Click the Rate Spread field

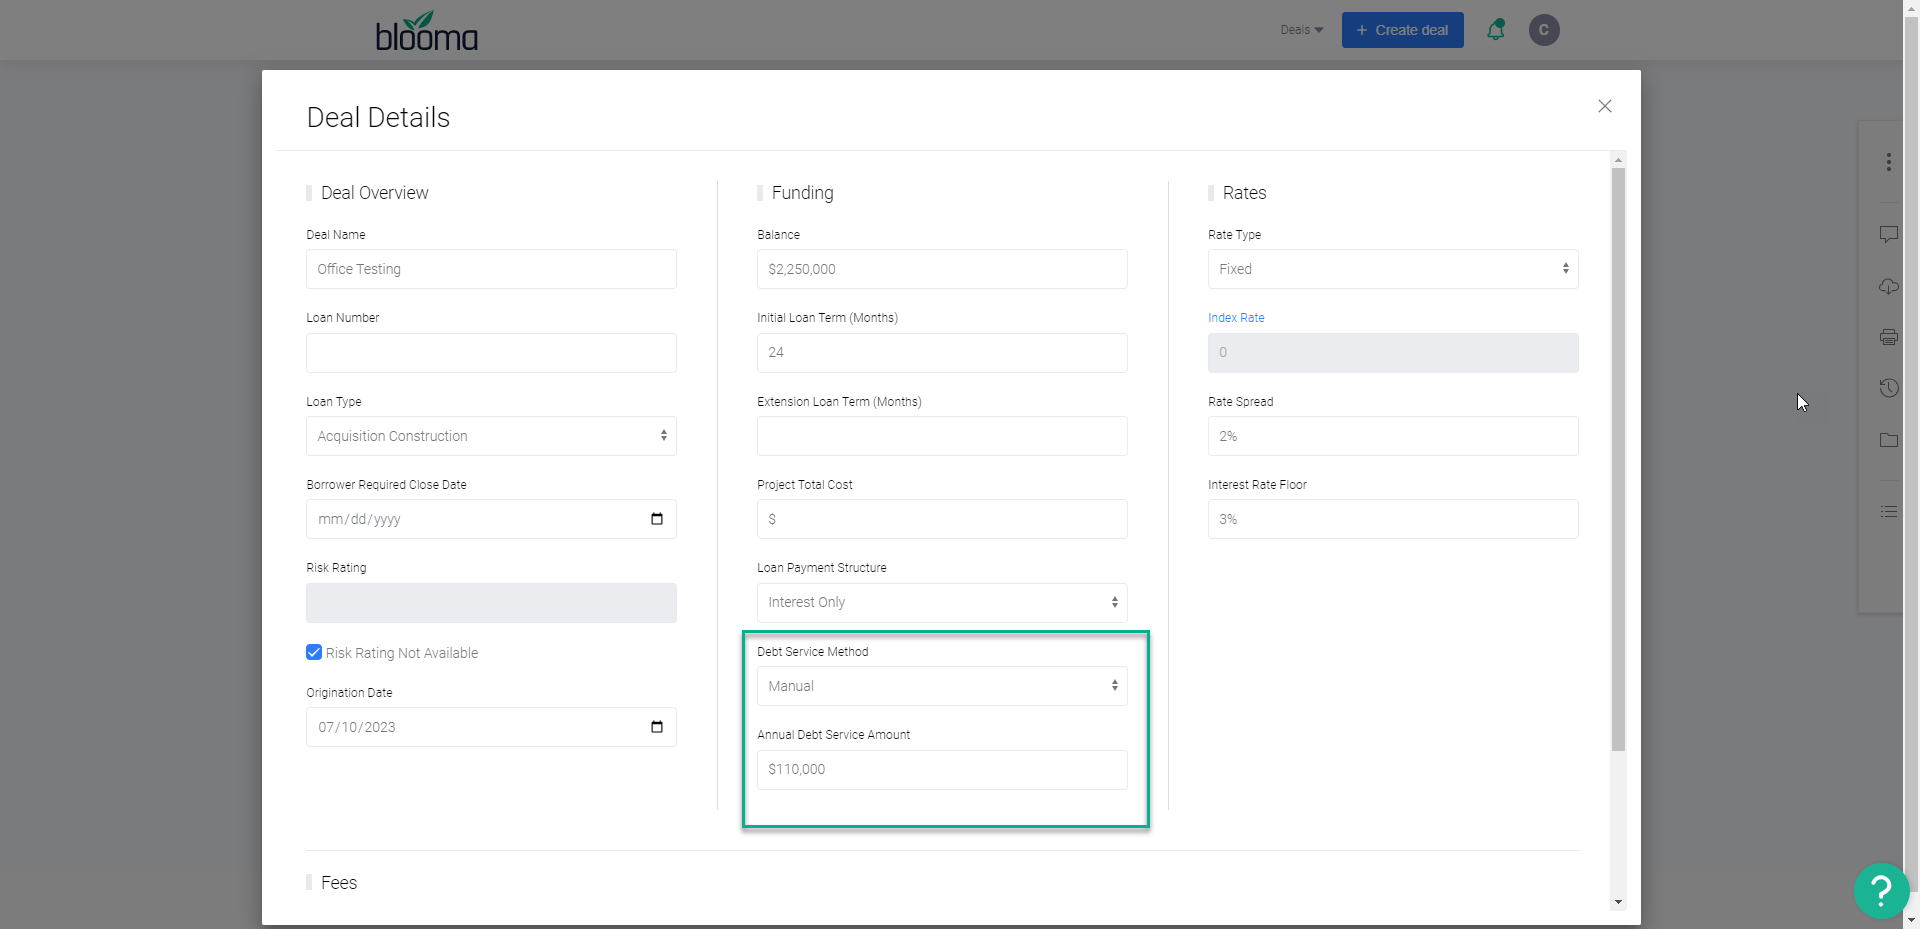point(1393,436)
